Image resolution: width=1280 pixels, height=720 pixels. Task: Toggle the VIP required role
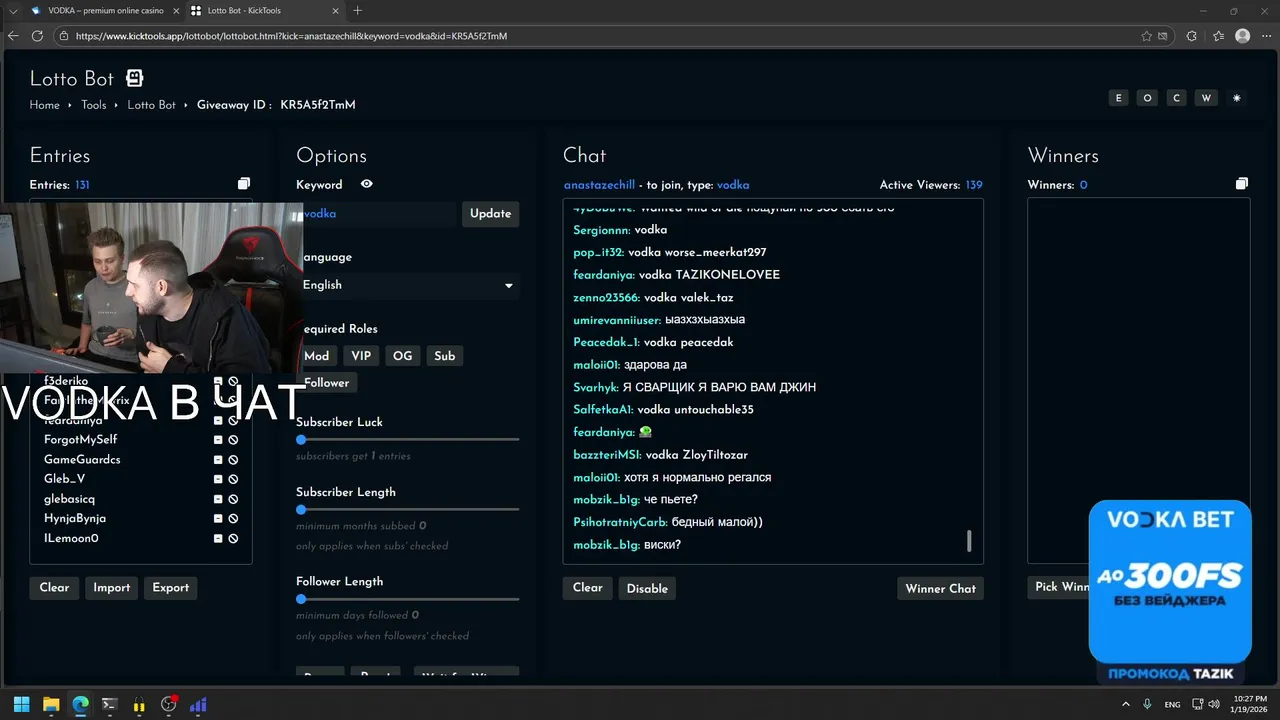pyautogui.click(x=361, y=356)
